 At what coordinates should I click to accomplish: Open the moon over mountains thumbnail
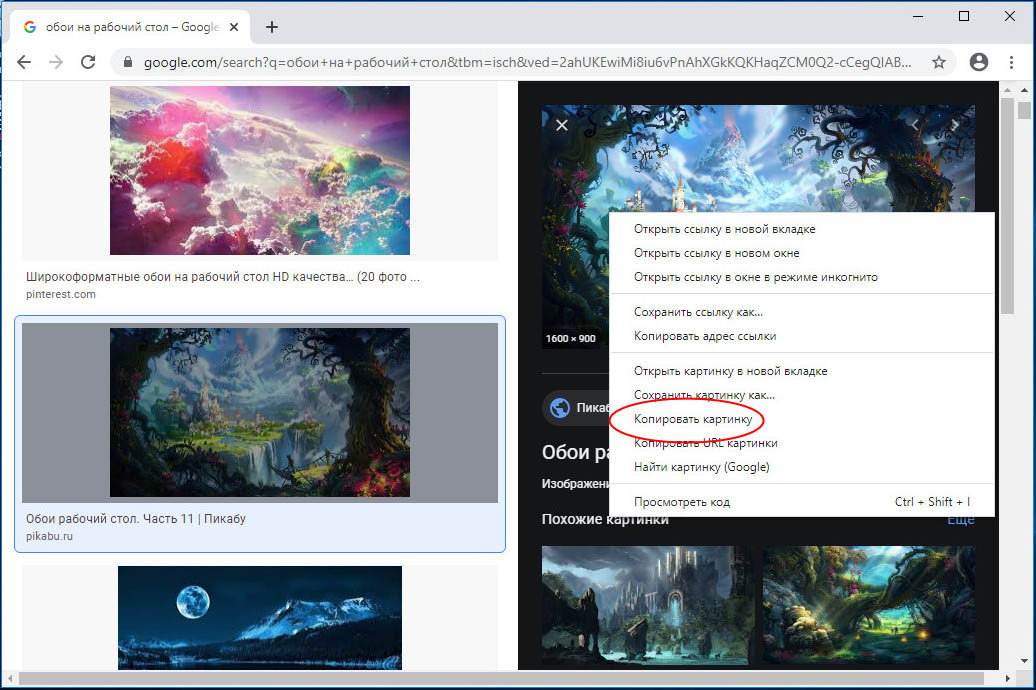coord(260,617)
